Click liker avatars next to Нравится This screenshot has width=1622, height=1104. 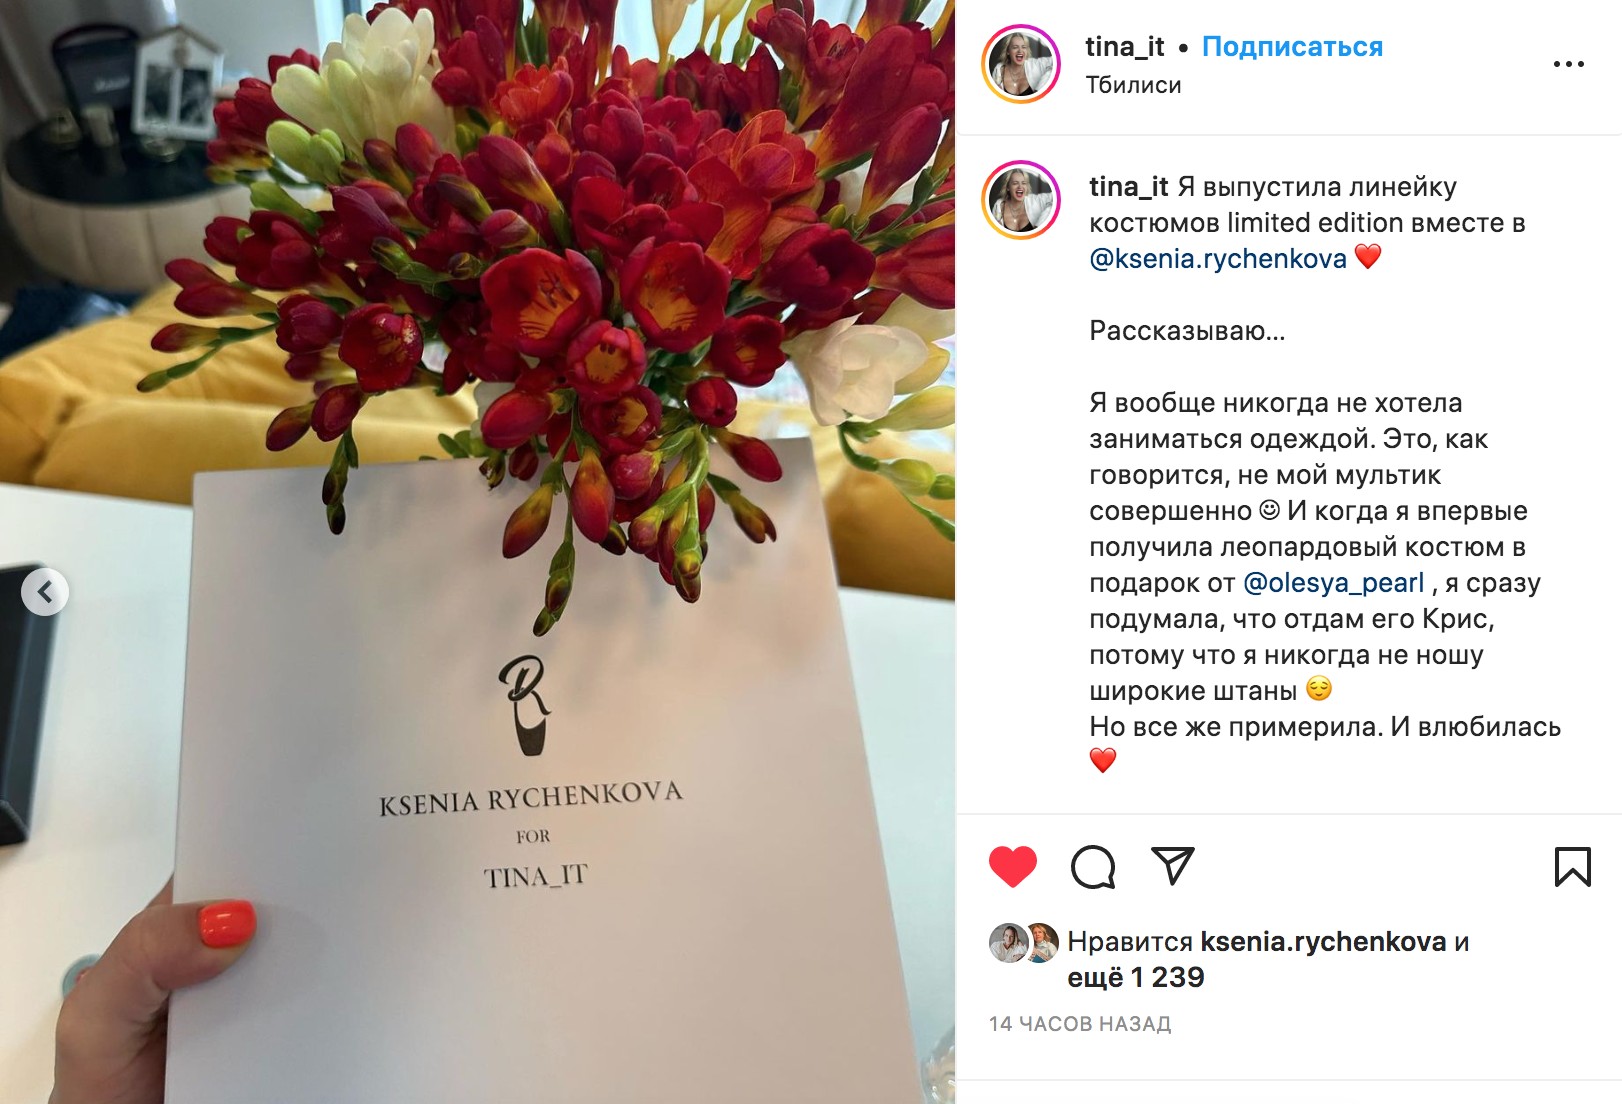click(1024, 942)
